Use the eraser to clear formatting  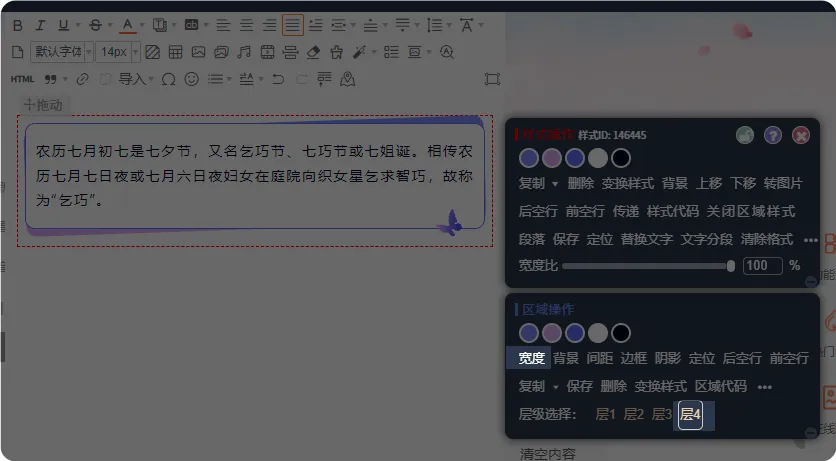(314, 52)
